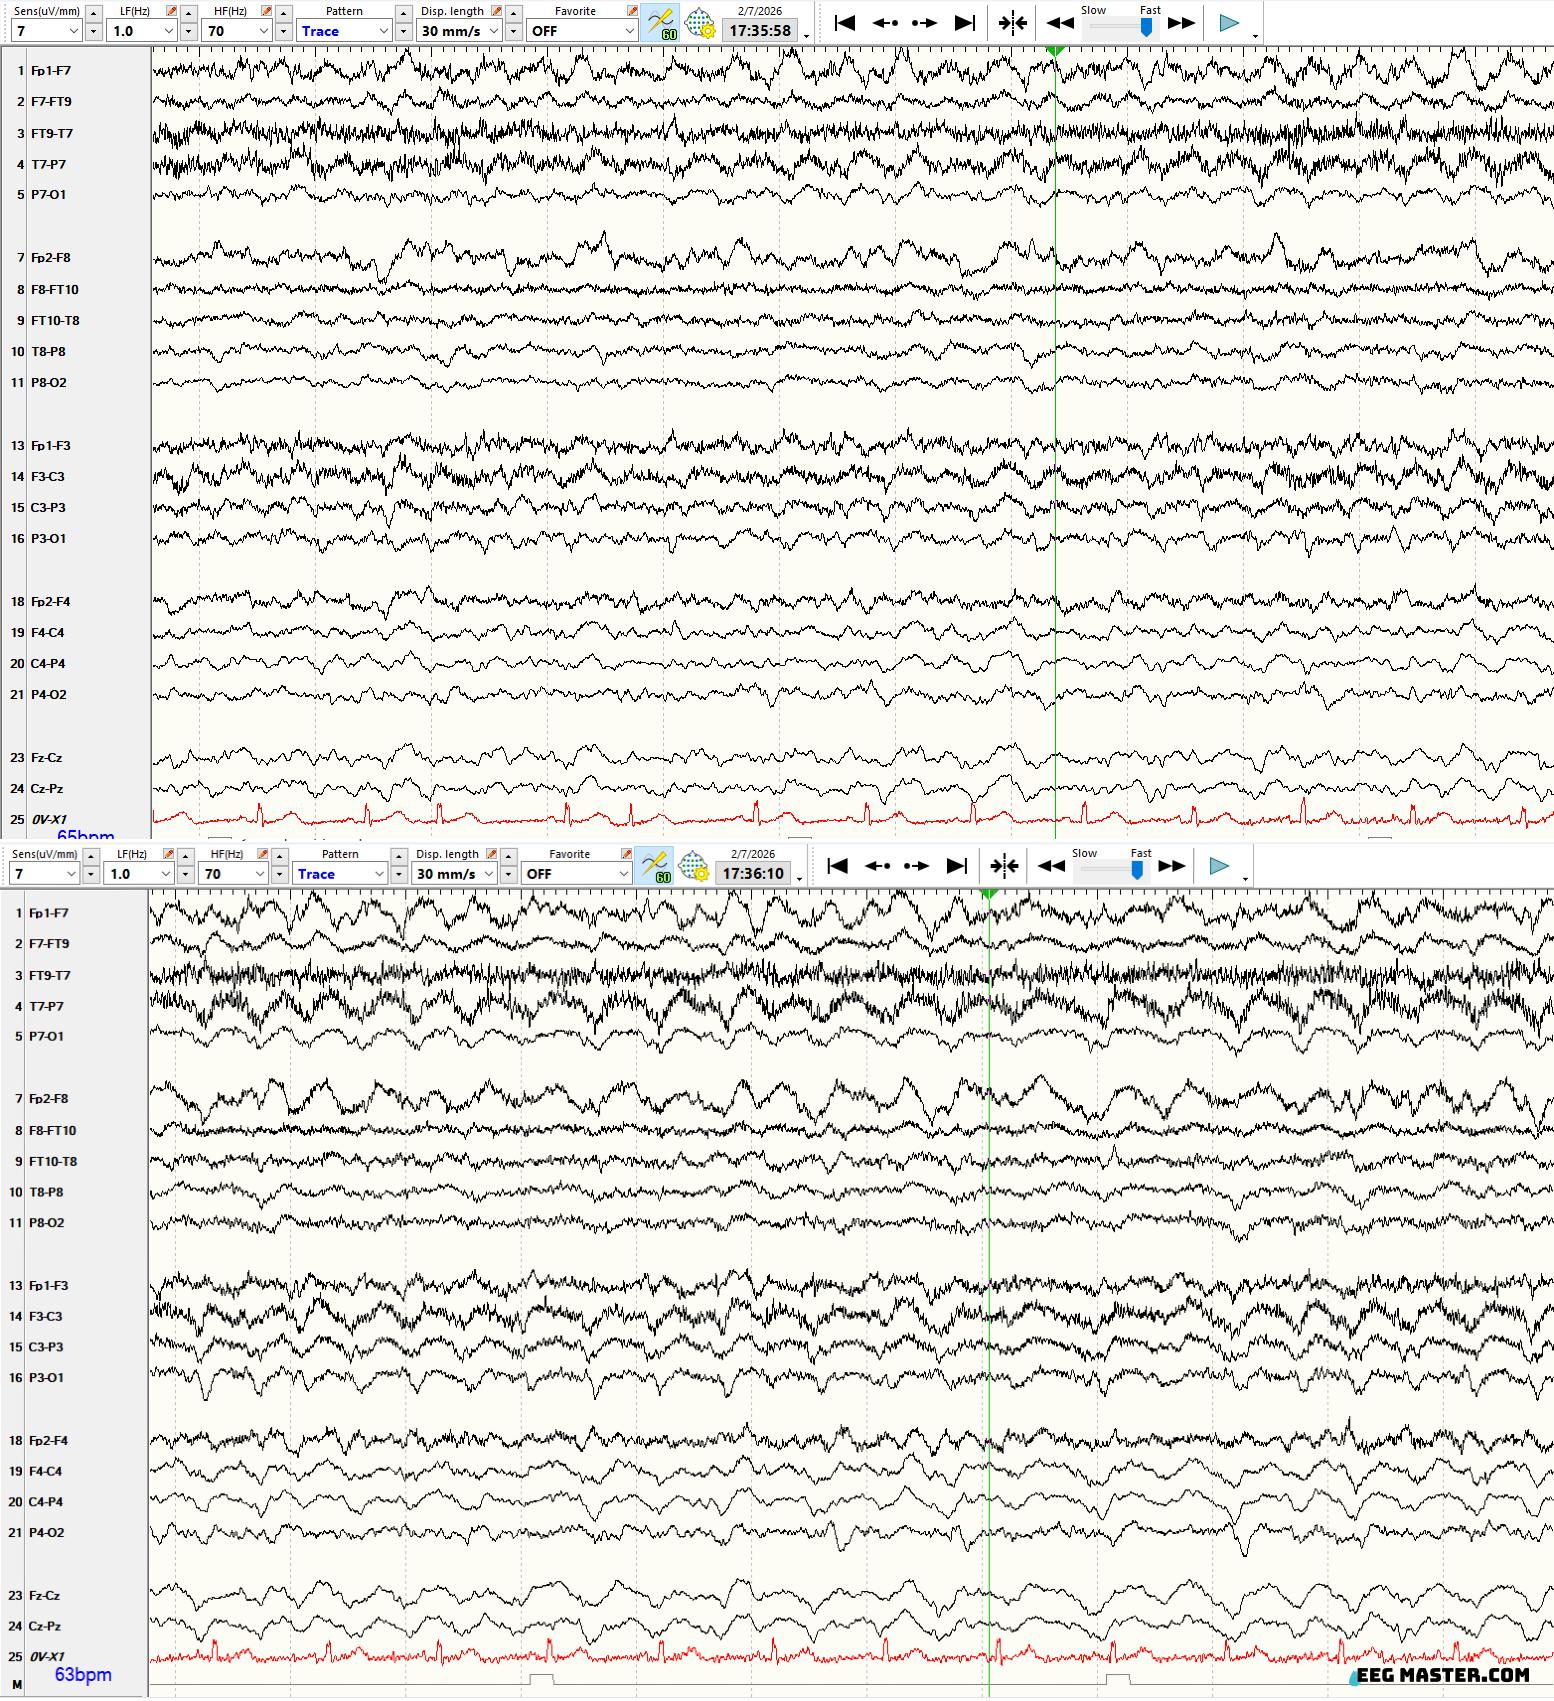The height and width of the screenshot is (1701, 1554).
Task: Jump to recording start in the 17:35:58 toolbar
Action: (x=845, y=23)
